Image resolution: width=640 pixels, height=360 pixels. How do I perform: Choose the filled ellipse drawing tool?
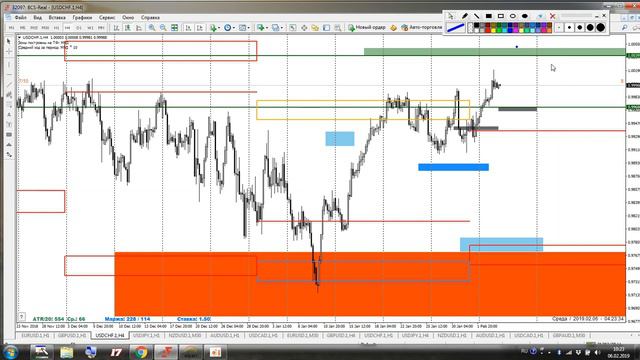tap(525, 16)
